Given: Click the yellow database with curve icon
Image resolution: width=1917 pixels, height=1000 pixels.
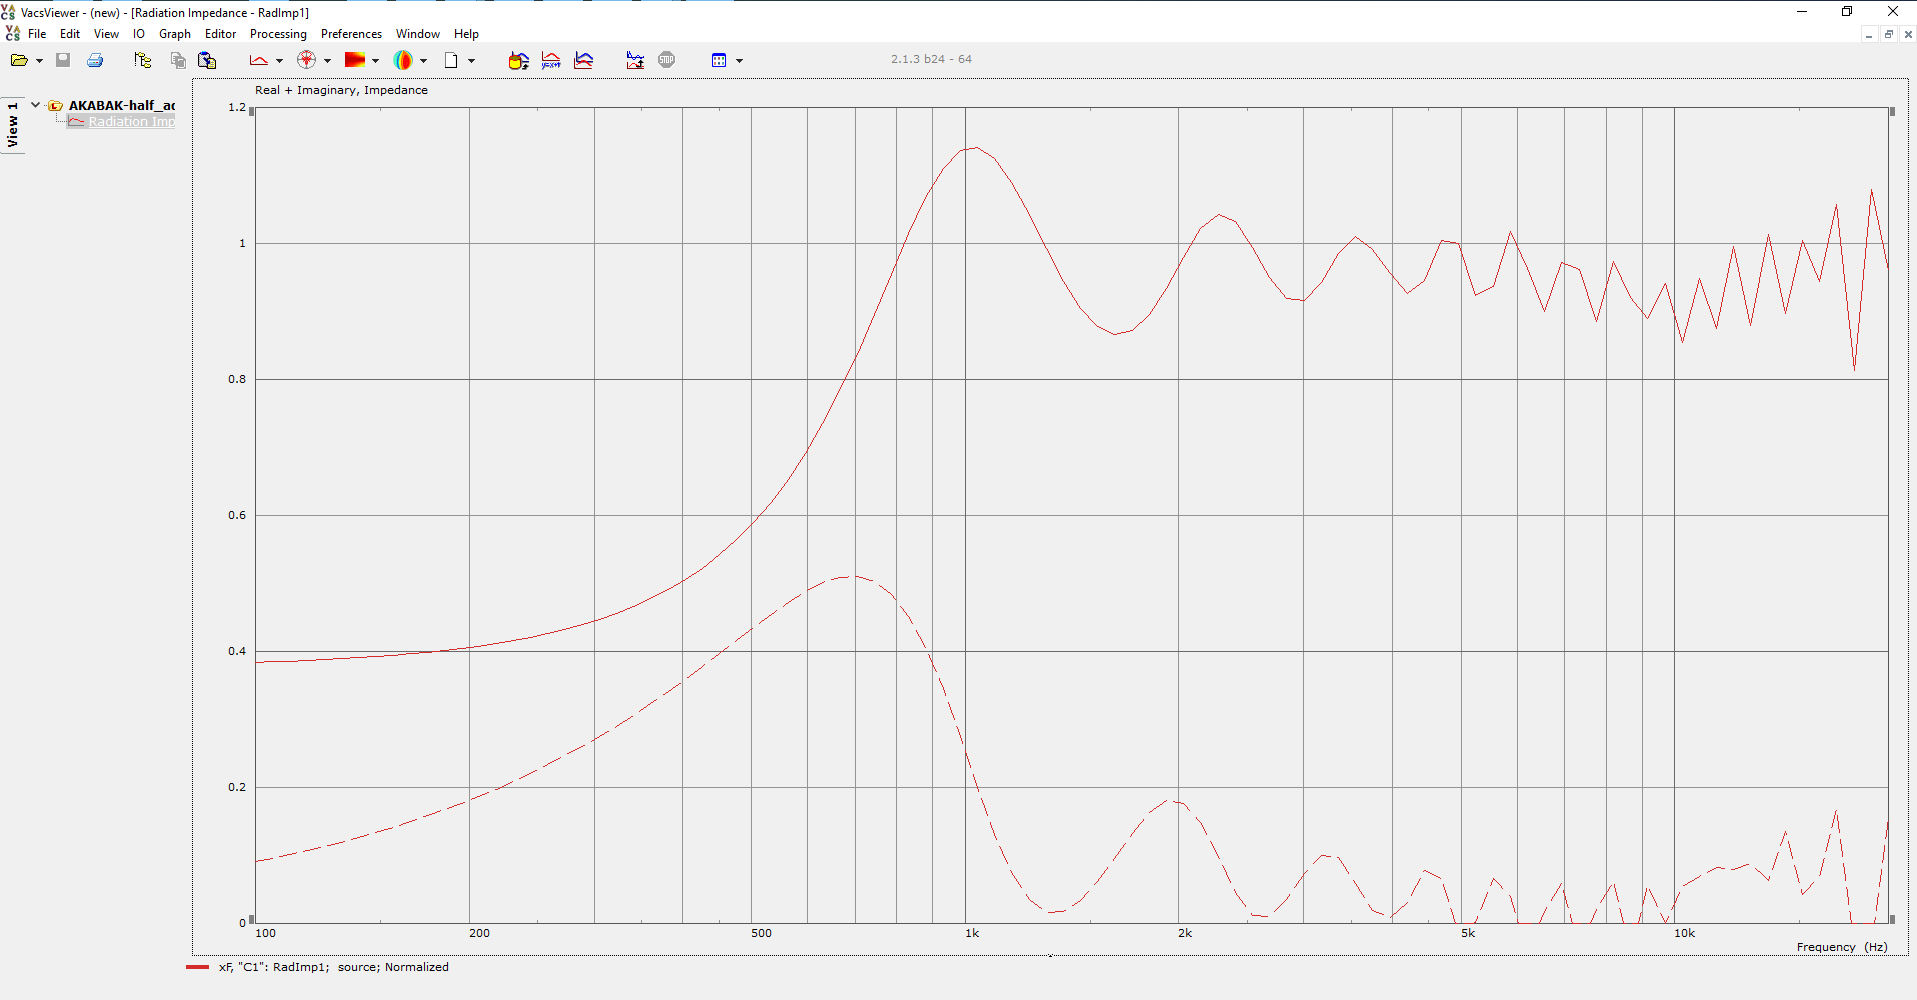Looking at the screenshot, I should (x=518, y=60).
